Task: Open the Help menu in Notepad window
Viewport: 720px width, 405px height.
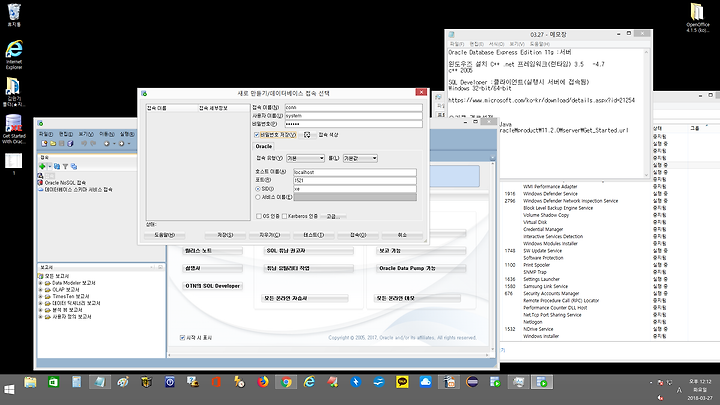Action: tap(540, 44)
